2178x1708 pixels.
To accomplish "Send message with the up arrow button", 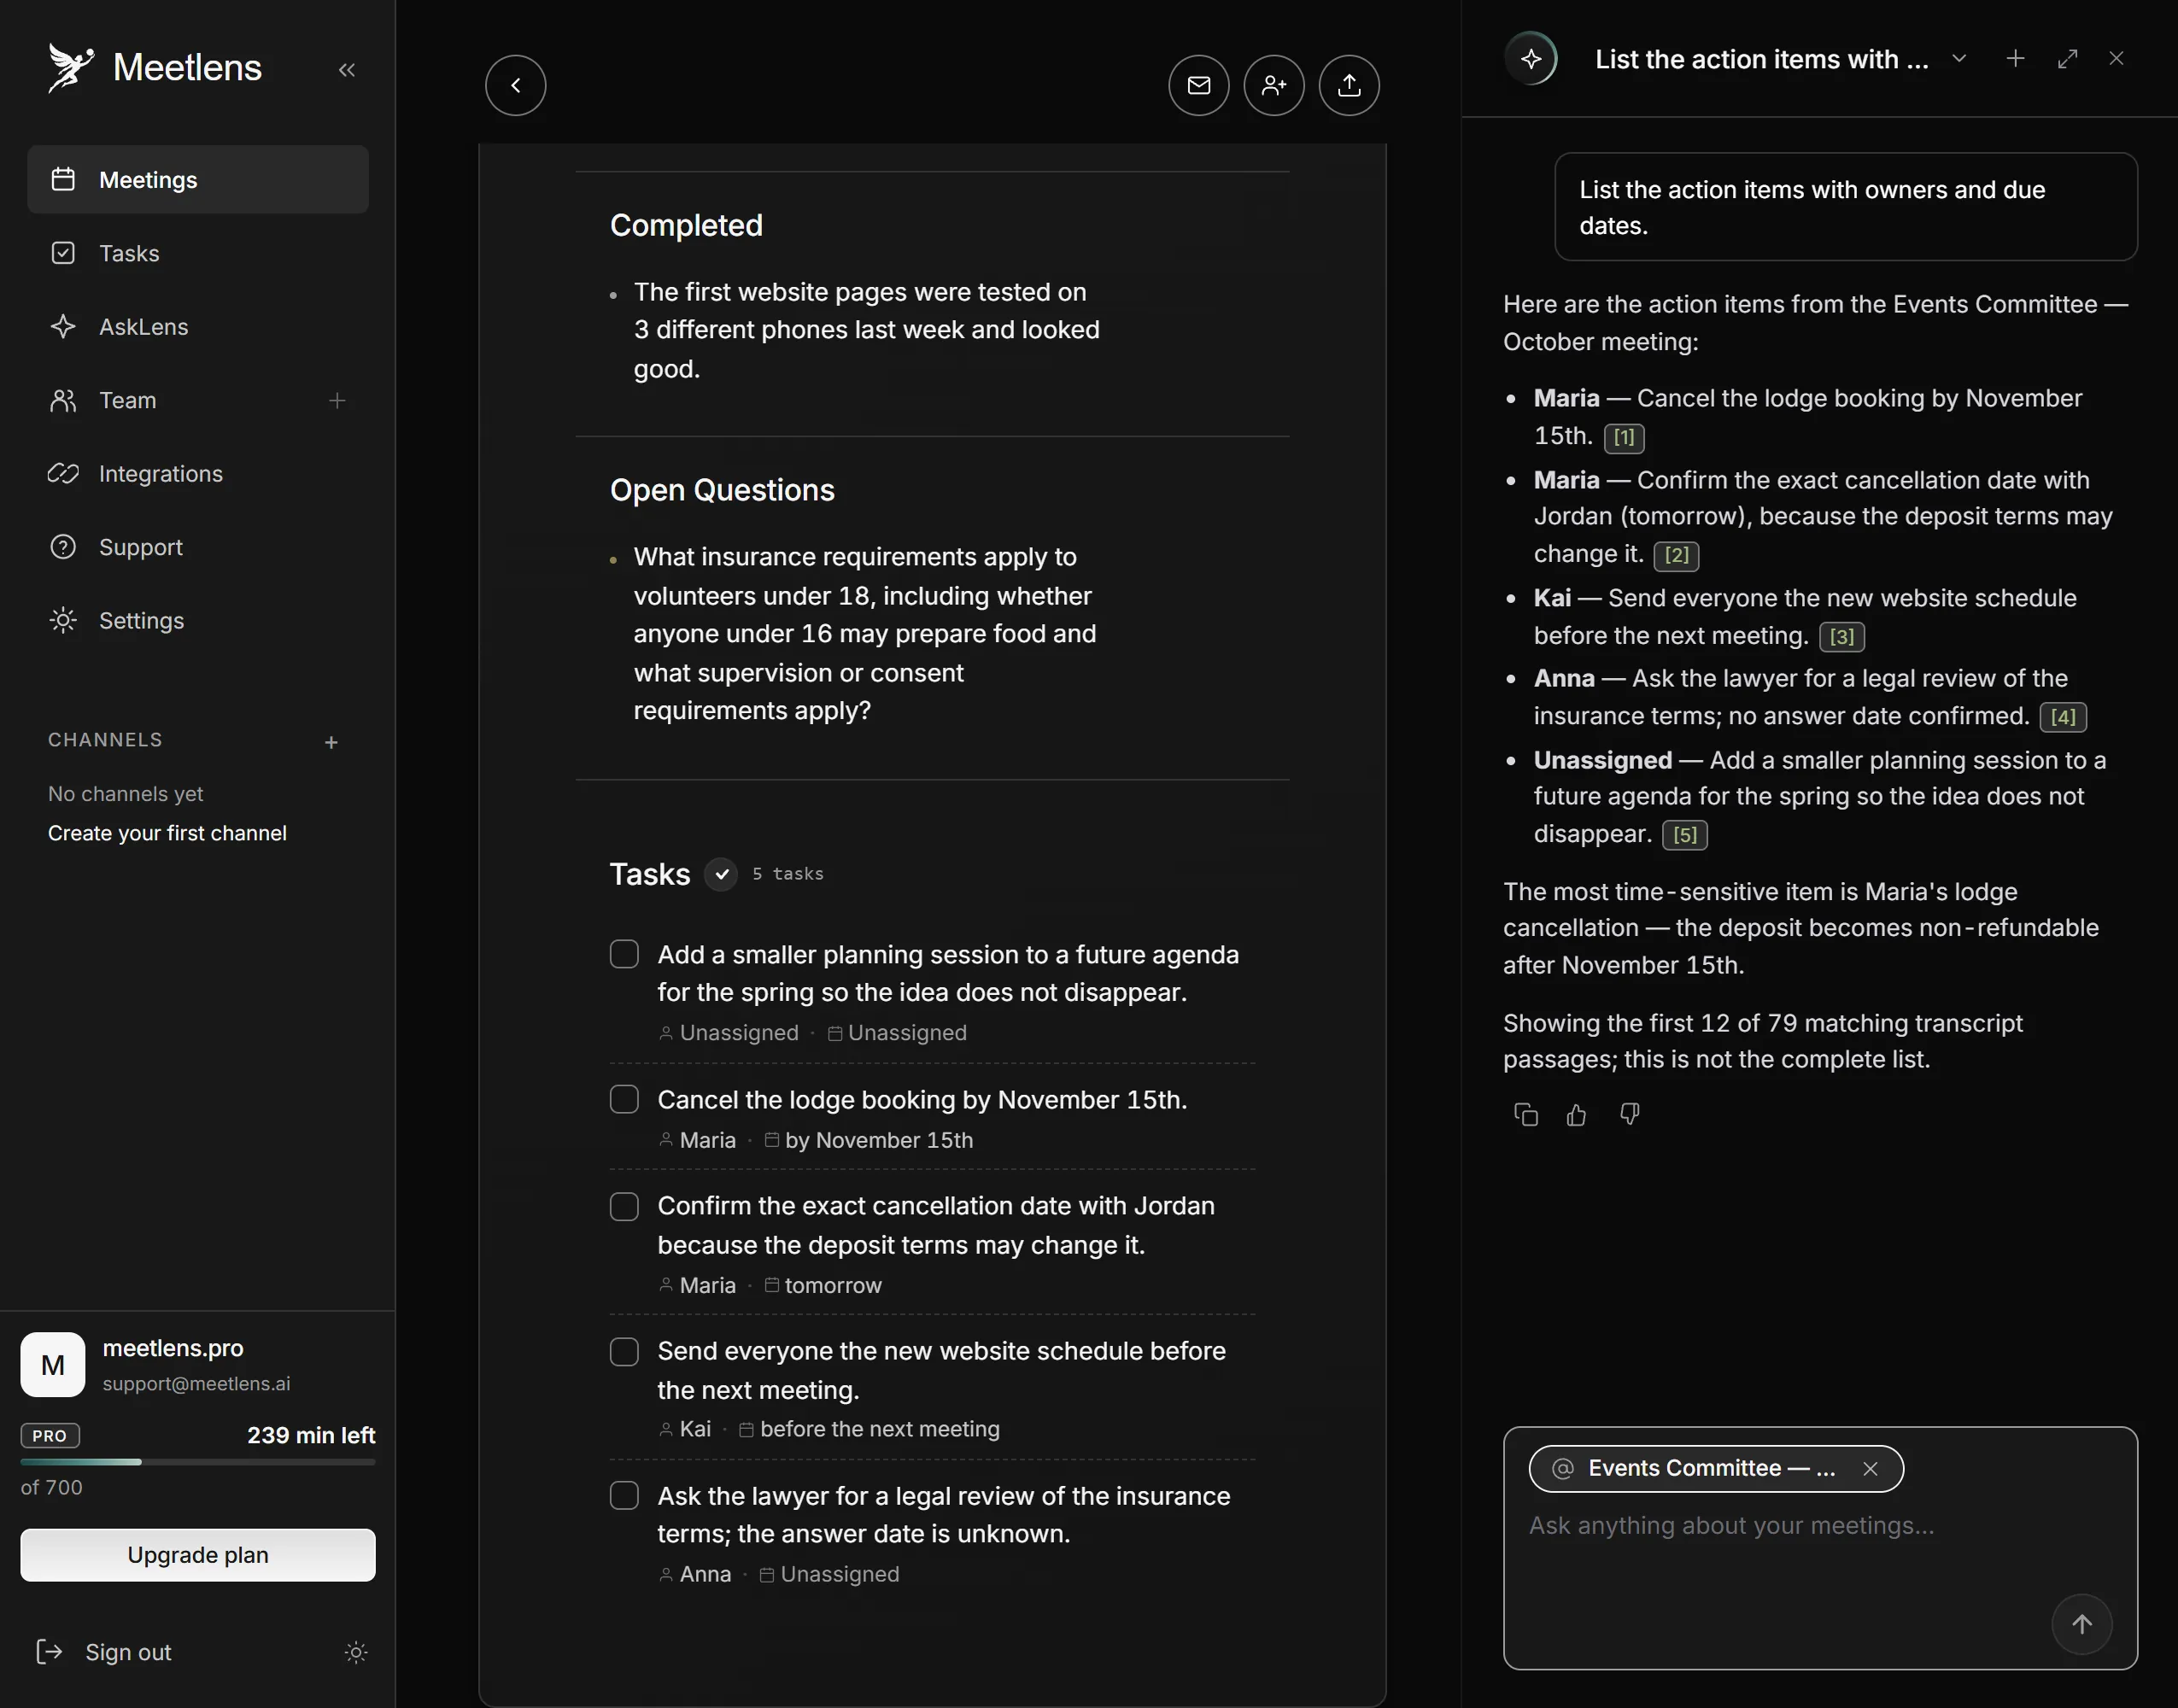I will (2082, 1624).
